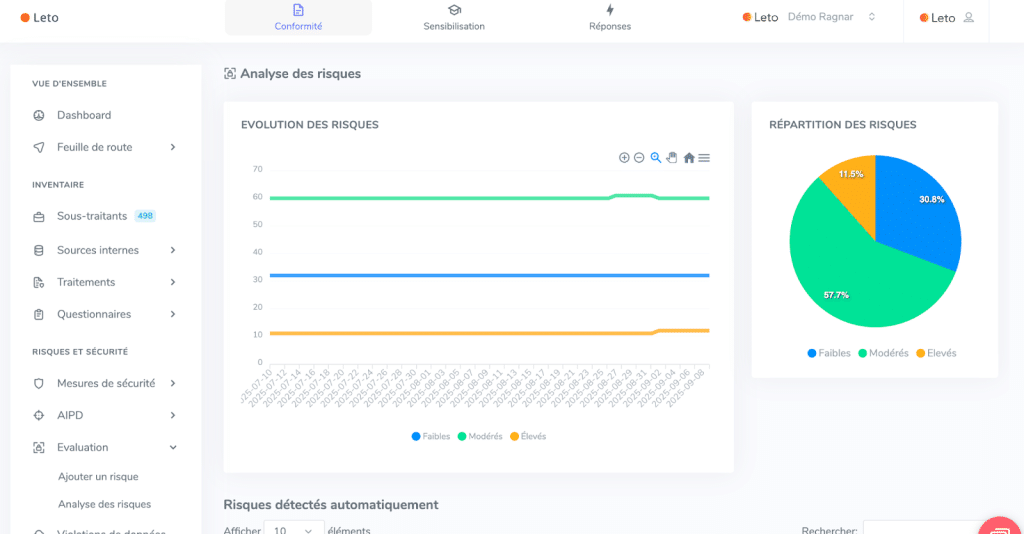Go to the Sous-traitants inventory page
This screenshot has height=534, width=1024.
[91, 216]
